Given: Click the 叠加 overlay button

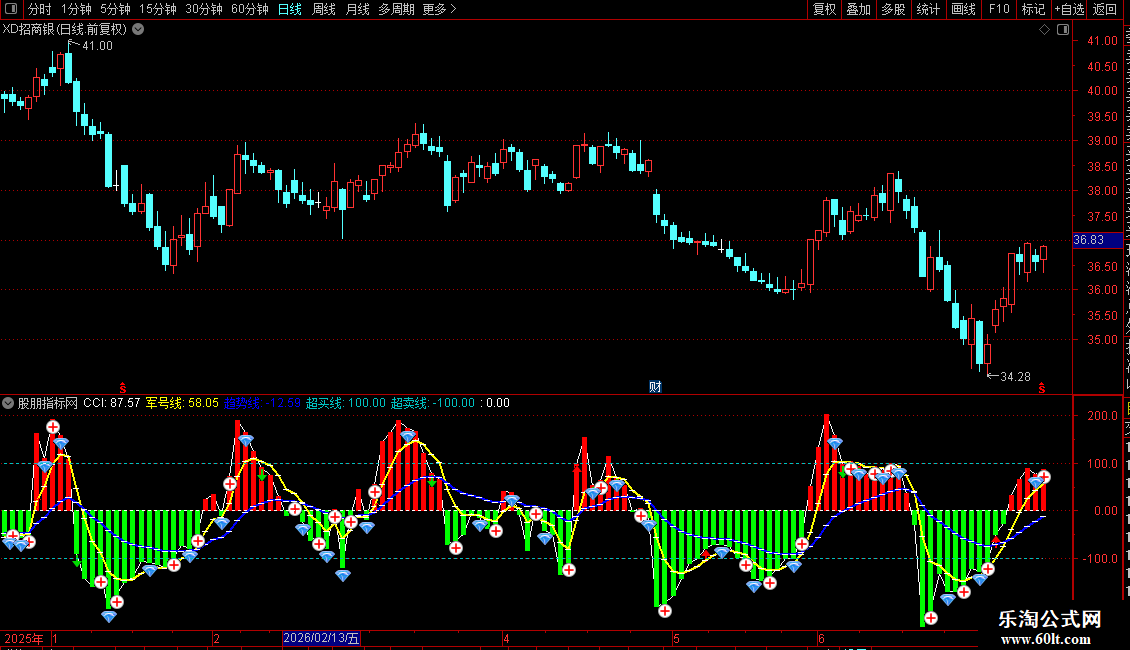Looking at the screenshot, I should click(859, 9).
